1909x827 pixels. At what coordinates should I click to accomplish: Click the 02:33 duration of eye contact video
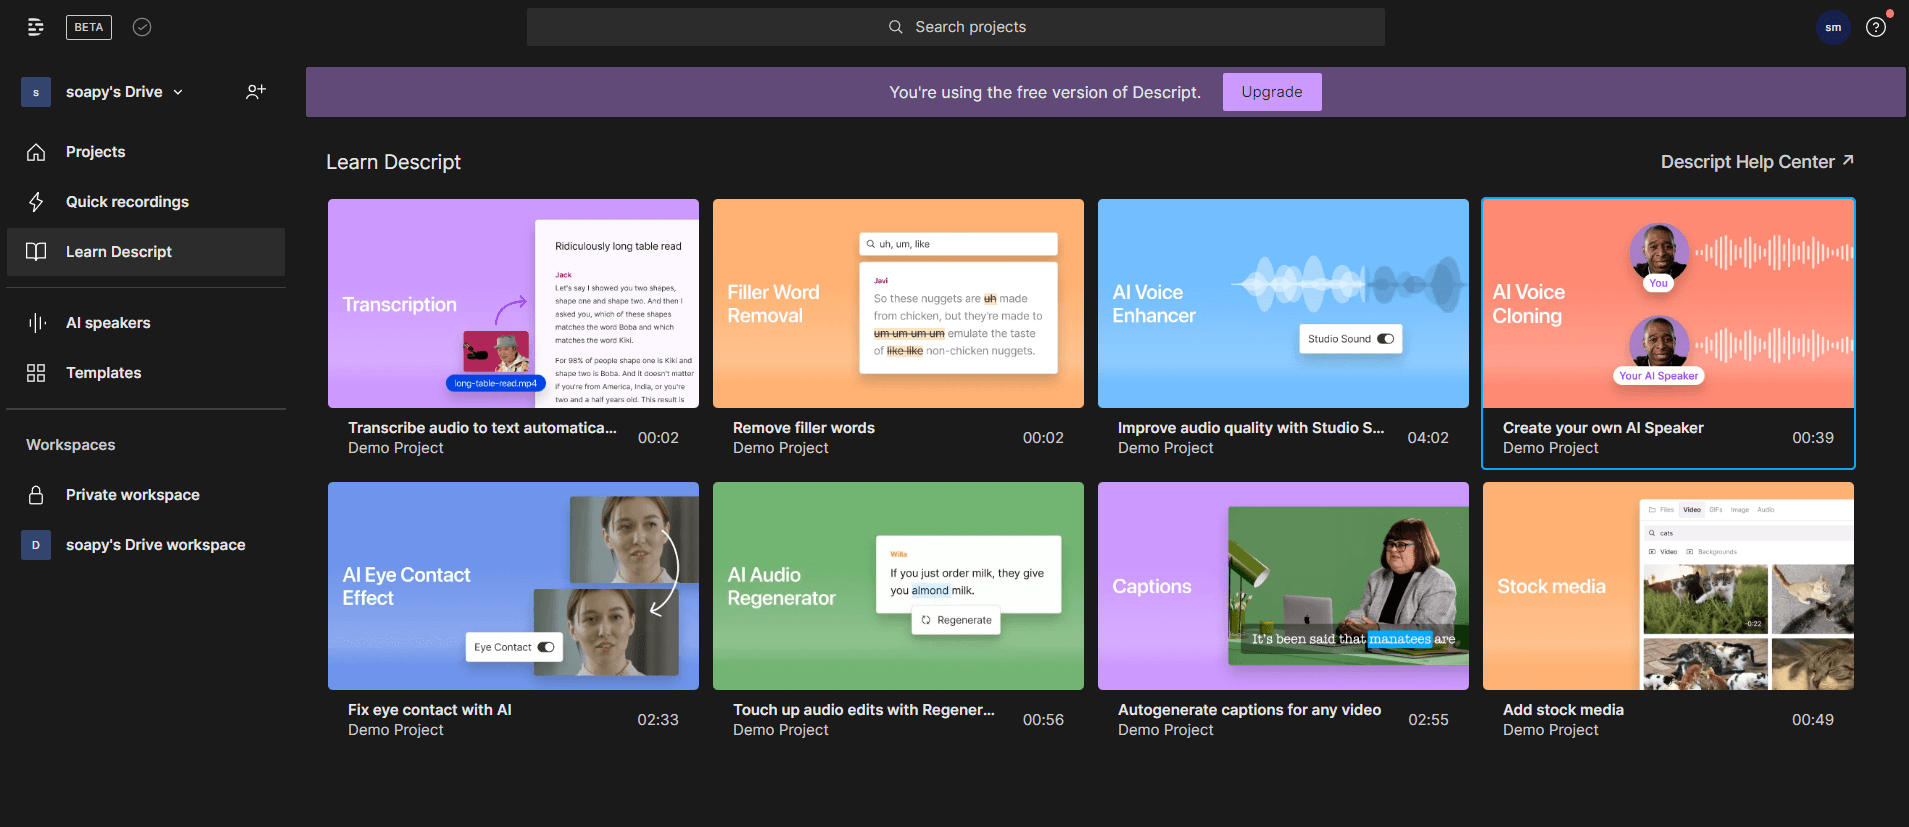pyautogui.click(x=658, y=720)
